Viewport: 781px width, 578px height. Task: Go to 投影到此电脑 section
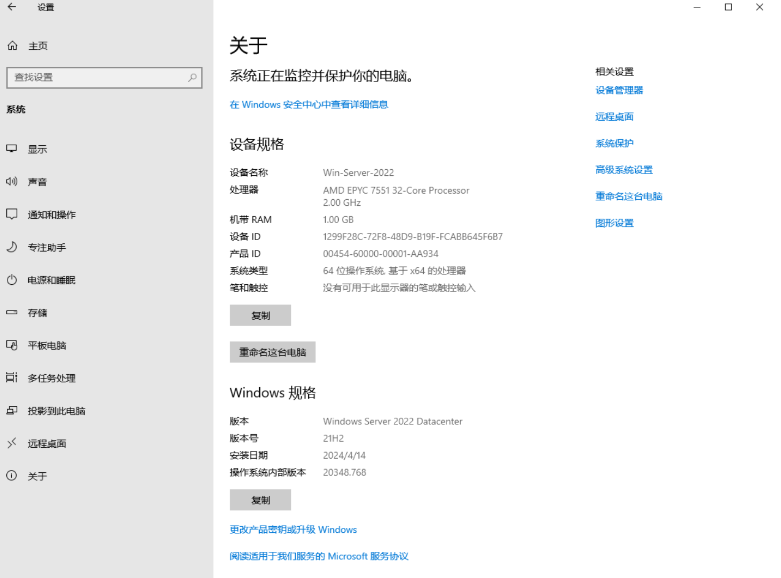pyautogui.click(x=56, y=411)
